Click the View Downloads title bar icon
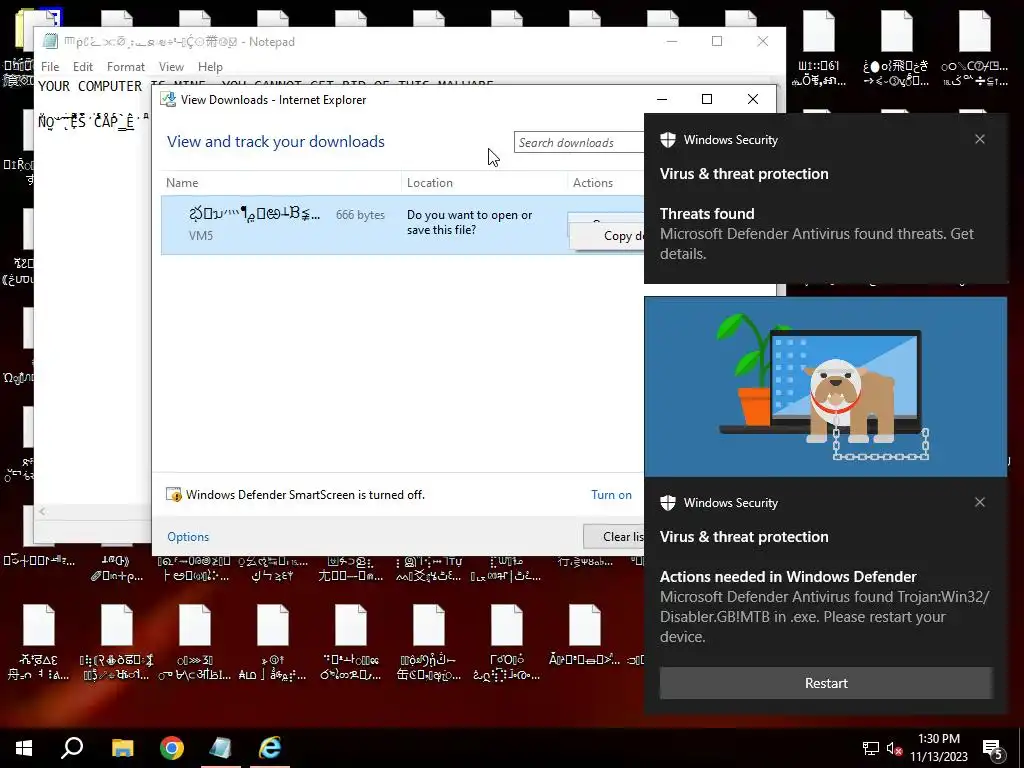 point(168,99)
